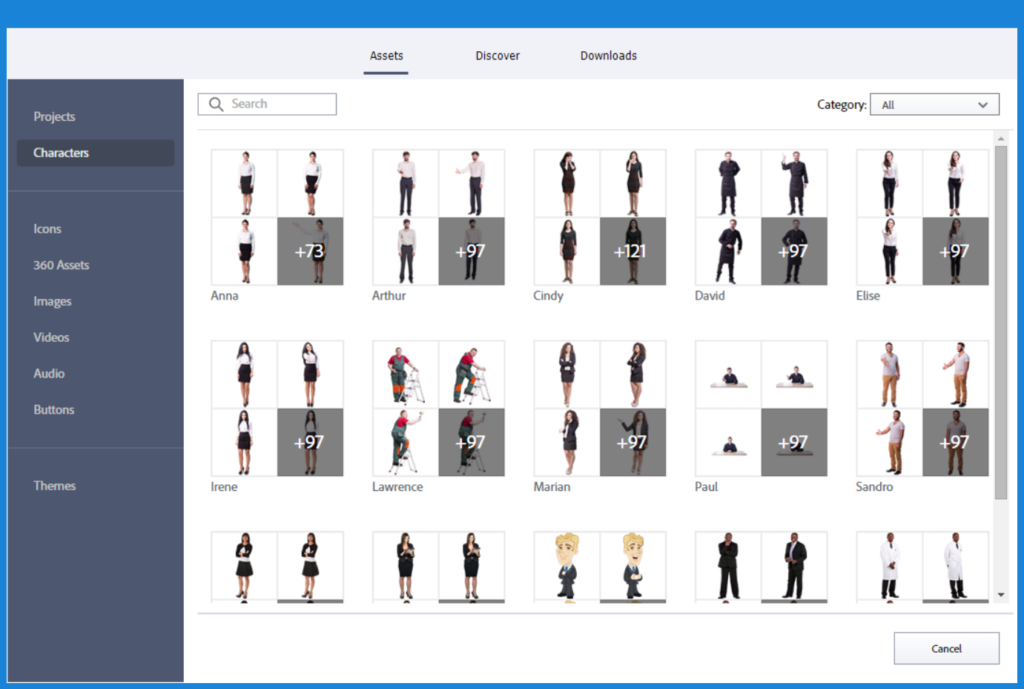Click the Anna character name
The height and width of the screenshot is (689, 1024).
pos(225,296)
